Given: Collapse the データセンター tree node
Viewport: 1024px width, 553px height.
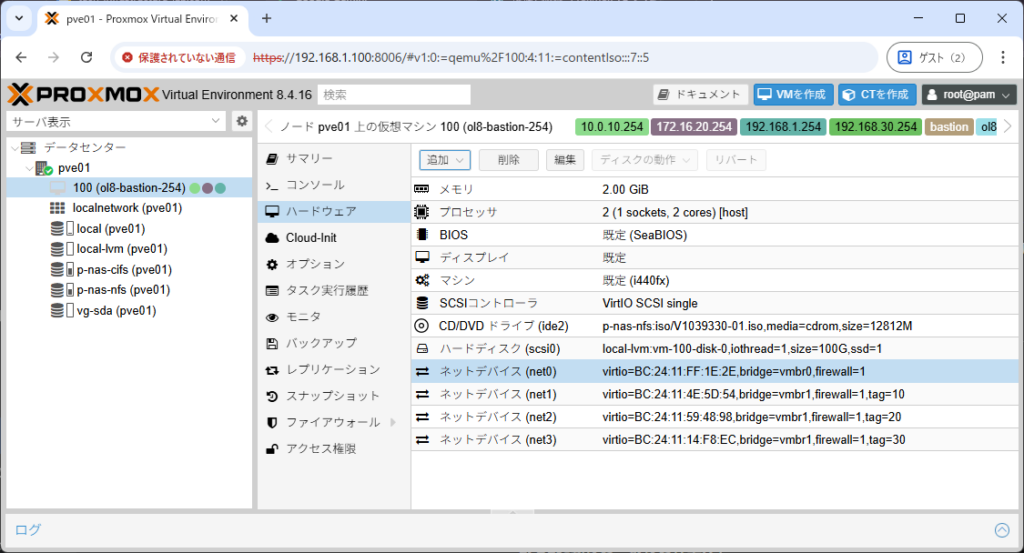Looking at the screenshot, I should tap(14, 148).
